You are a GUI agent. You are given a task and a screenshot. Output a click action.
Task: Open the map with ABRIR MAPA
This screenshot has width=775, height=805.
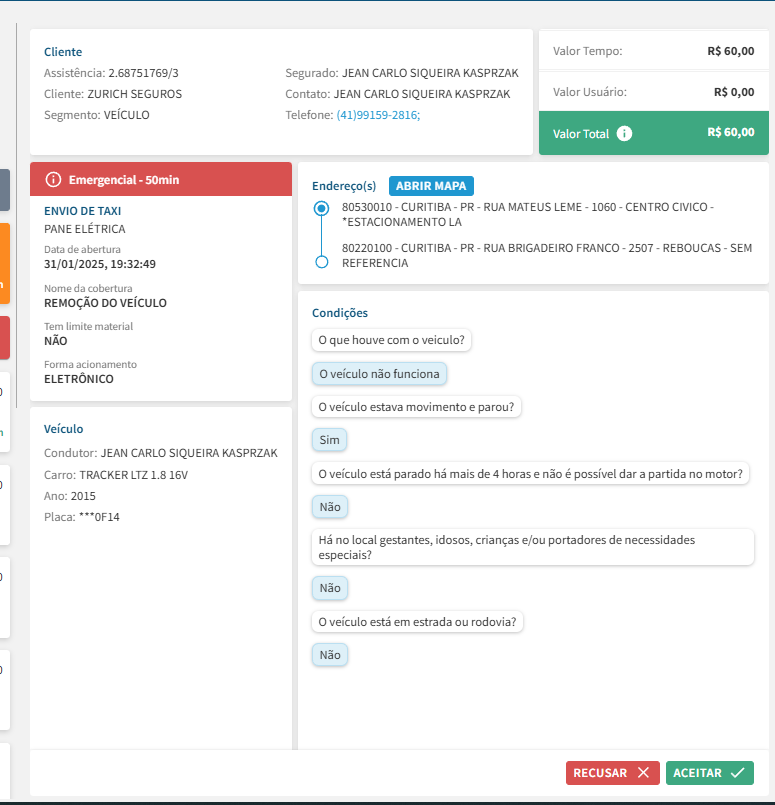pos(431,186)
